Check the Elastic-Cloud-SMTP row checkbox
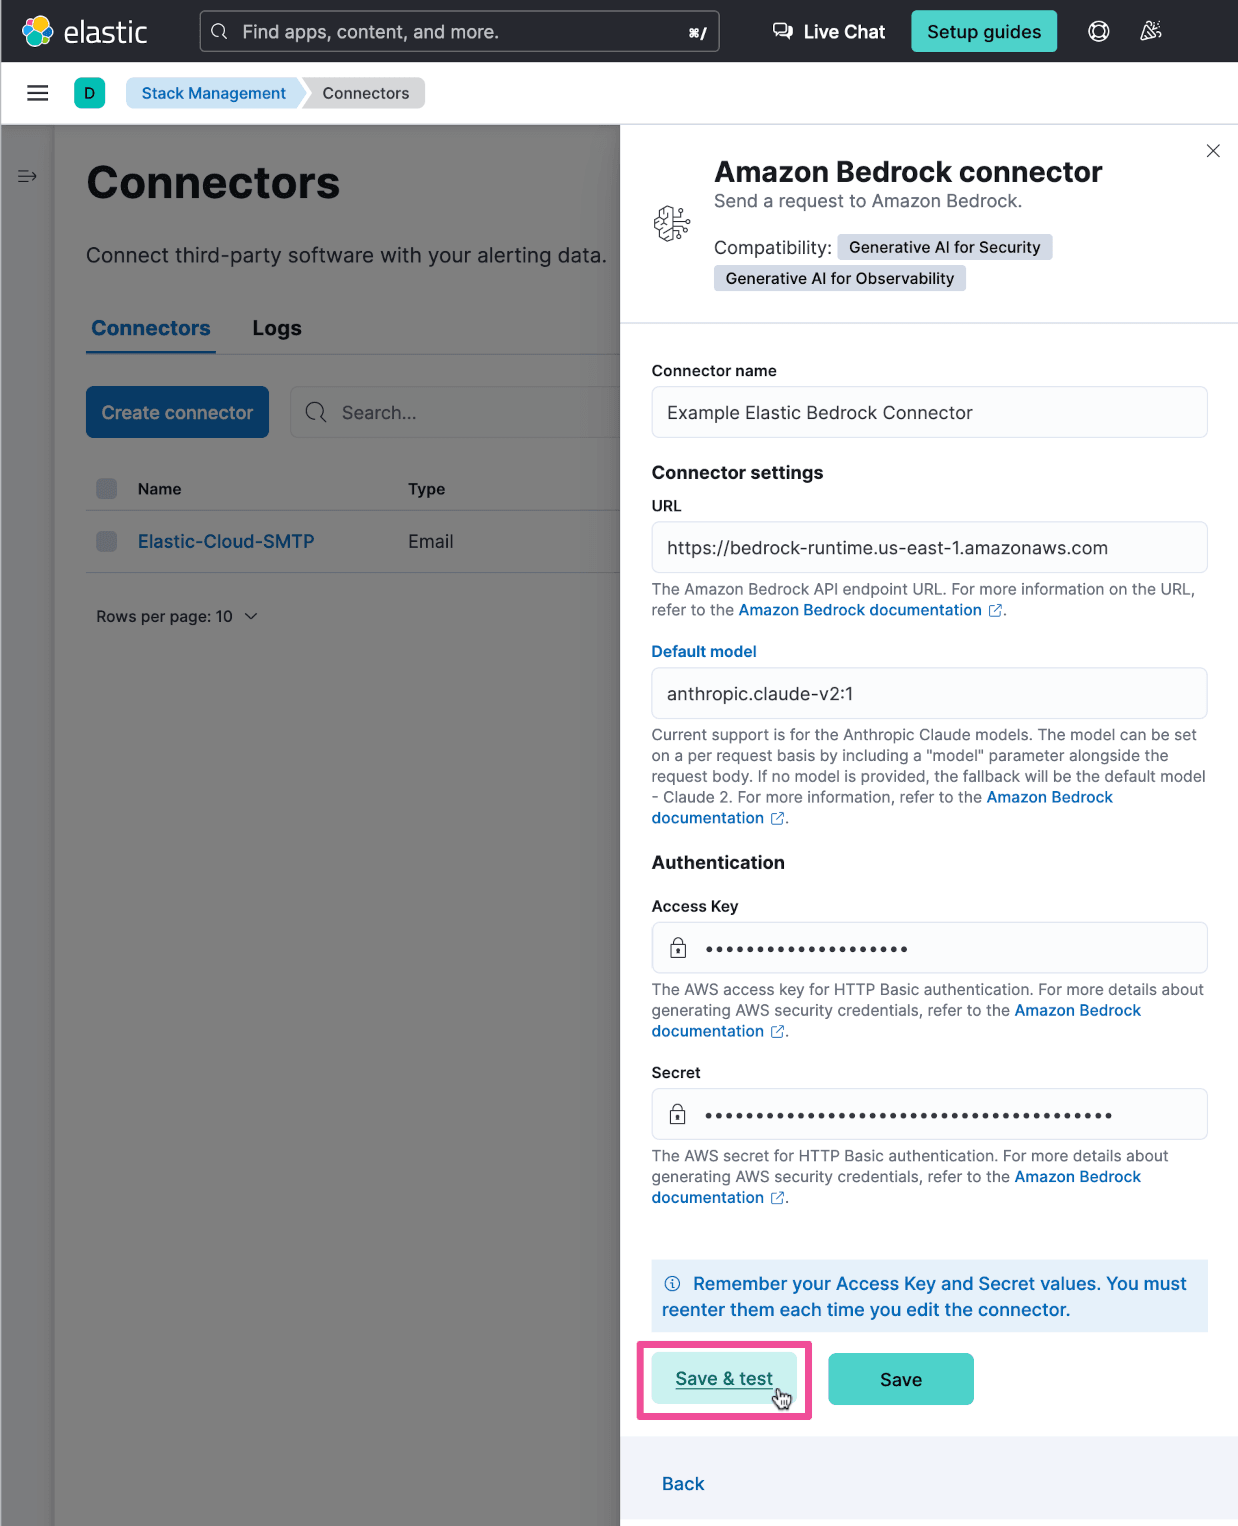 107,541
